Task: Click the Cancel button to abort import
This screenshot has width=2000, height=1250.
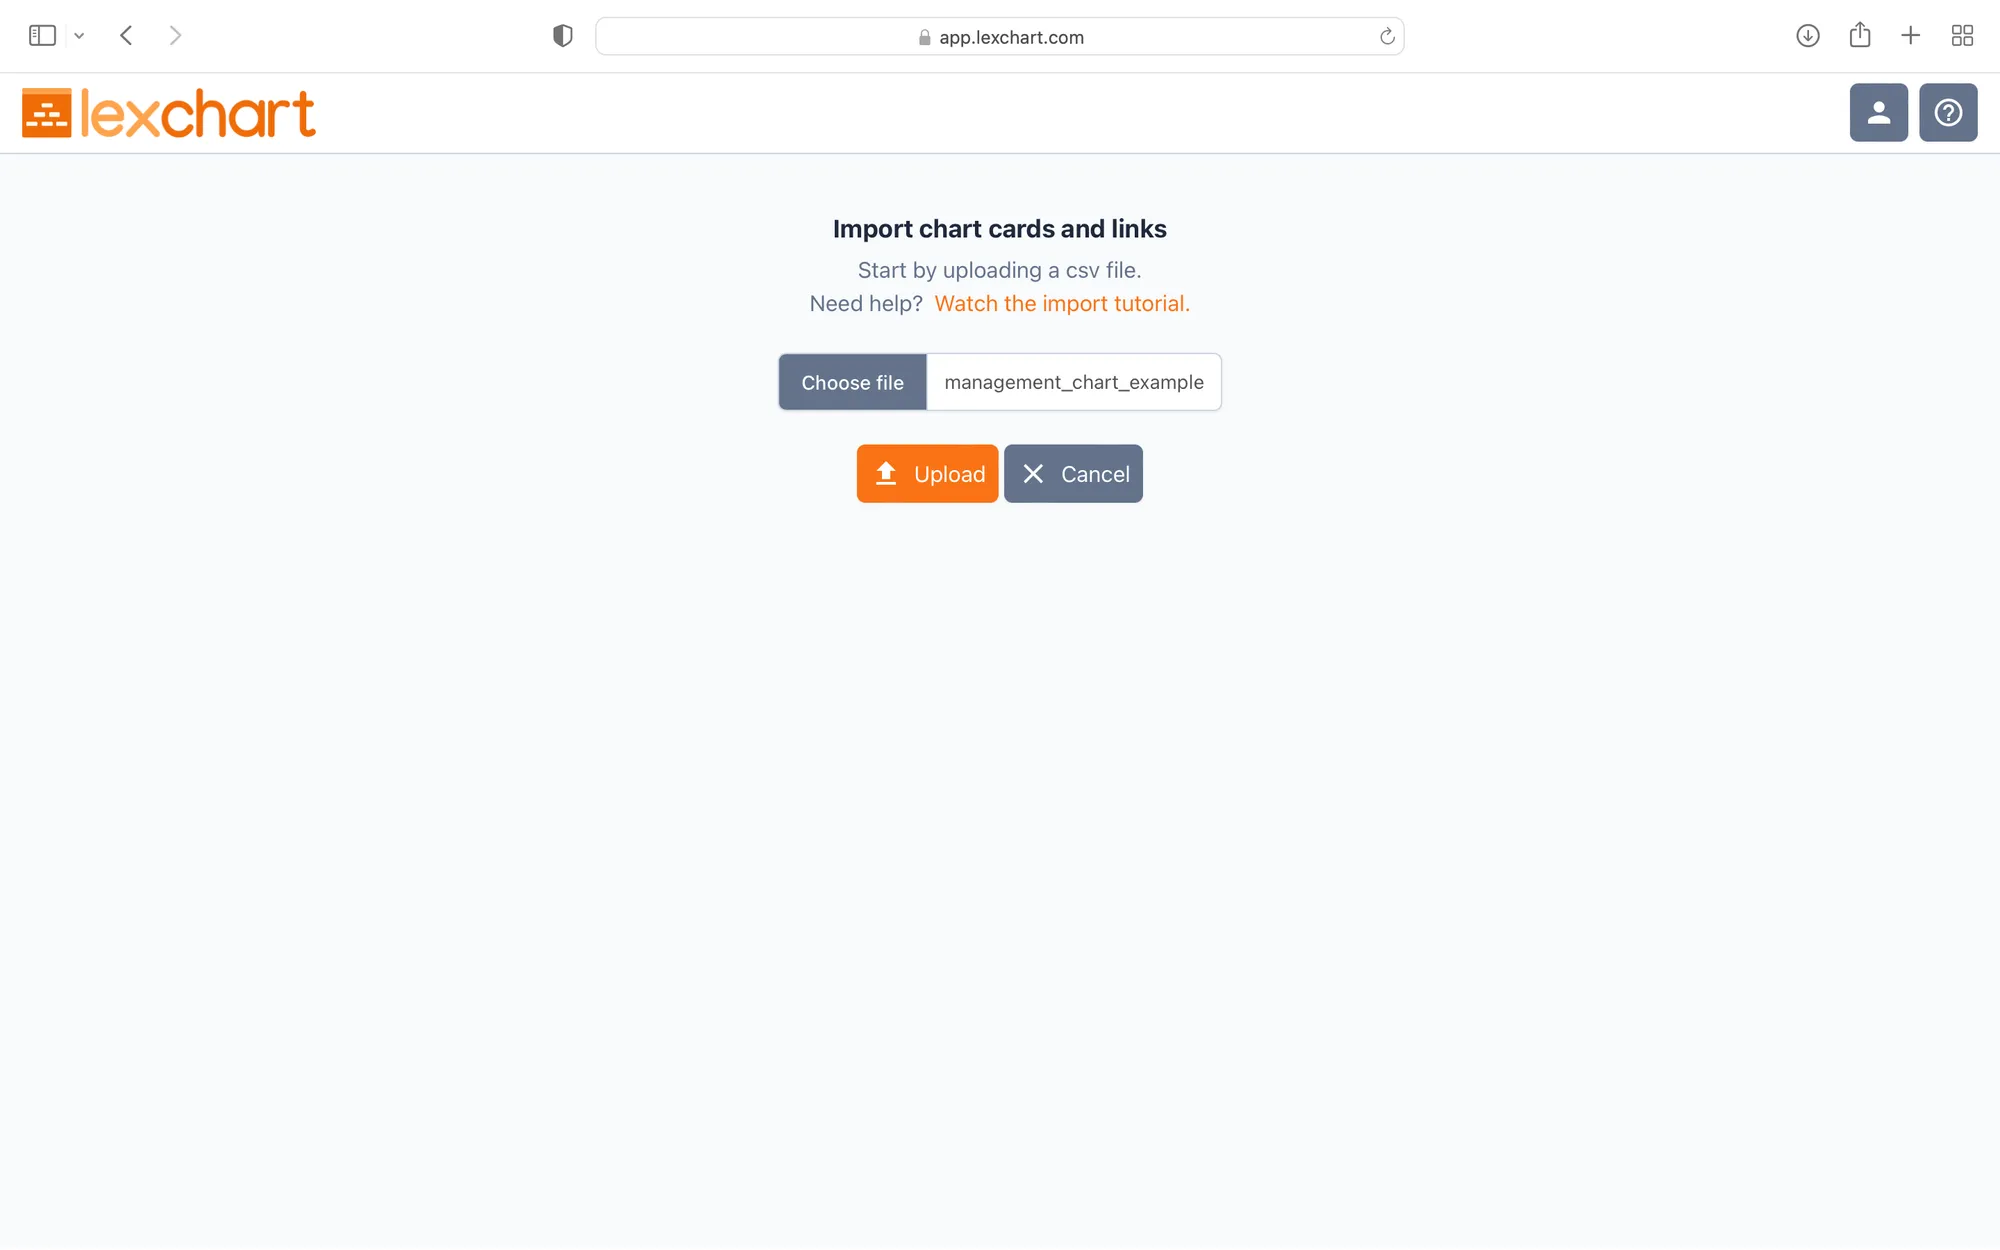Action: (x=1073, y=474)
